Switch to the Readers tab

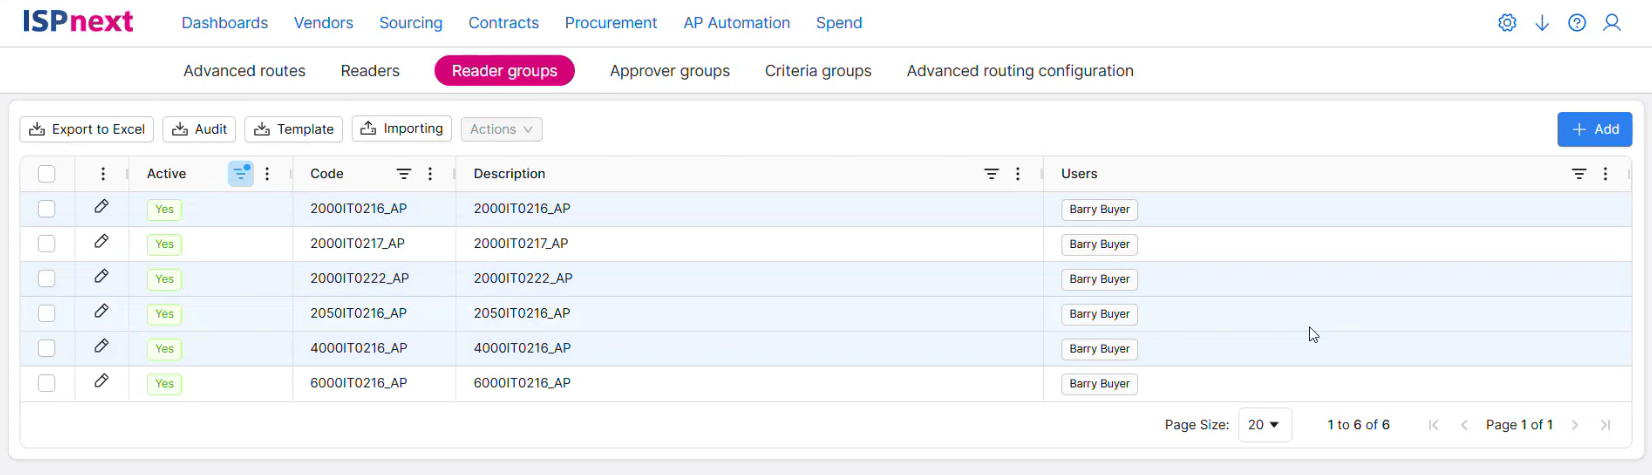click(x=370, y=71)
